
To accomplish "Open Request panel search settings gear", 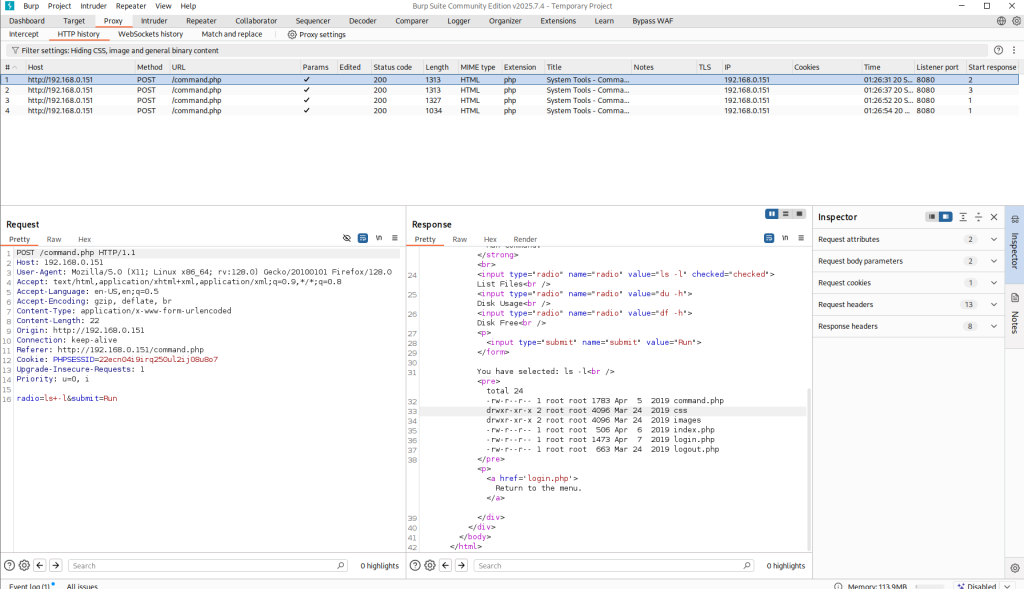I will (x=24, y=565).
